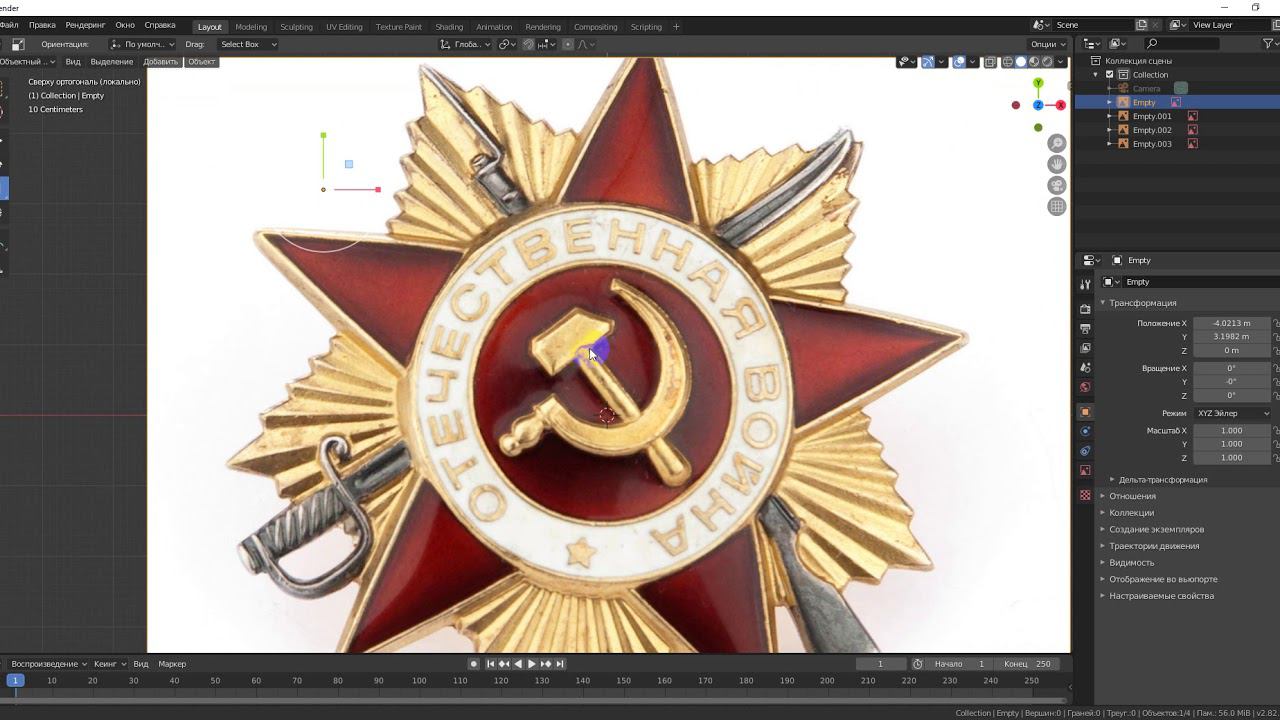Open the Physics properties tab
Image resolution: width=1280 pixels, height=720 pixels.
coord(1085,431)
